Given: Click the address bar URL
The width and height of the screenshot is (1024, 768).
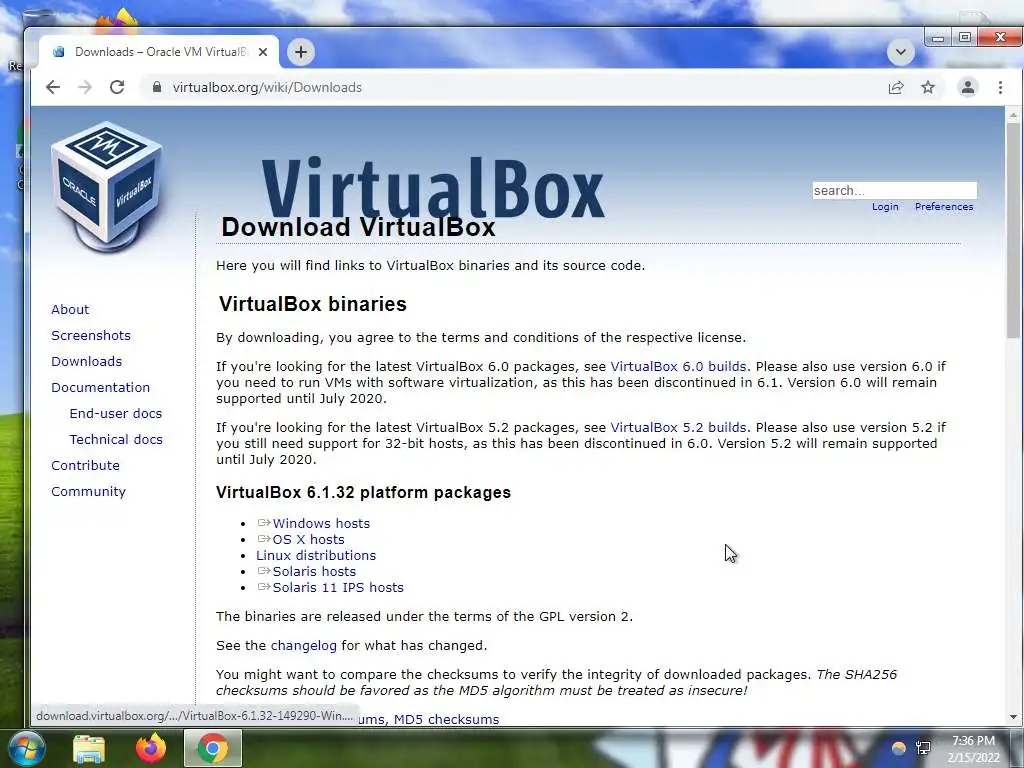Looking at the screenshot, I should [x=267, y=88].
